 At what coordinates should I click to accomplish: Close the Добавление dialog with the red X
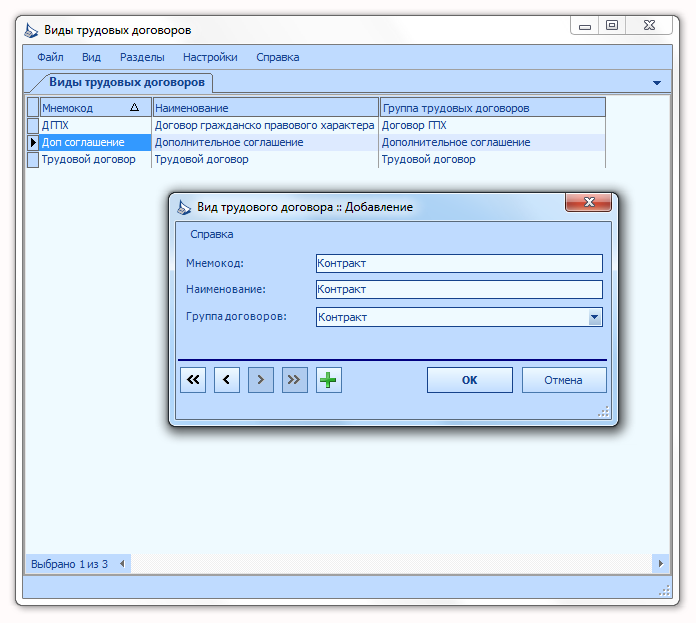pos(589,202)
